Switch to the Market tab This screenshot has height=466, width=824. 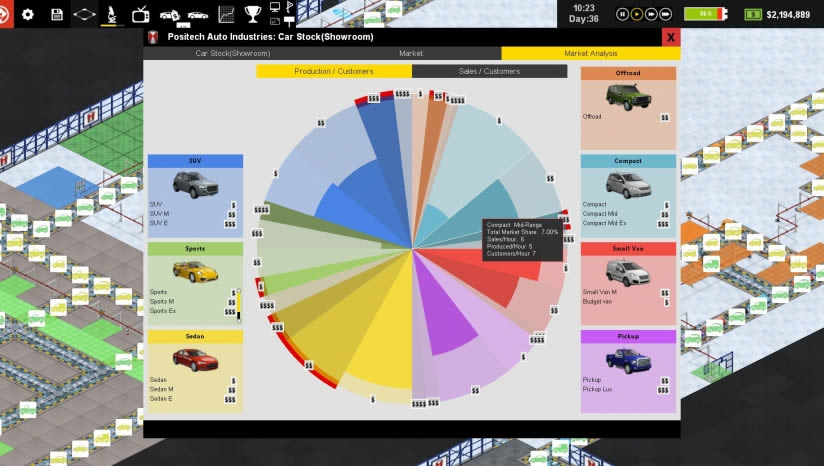pyautogui.click(x=411, y=53)
